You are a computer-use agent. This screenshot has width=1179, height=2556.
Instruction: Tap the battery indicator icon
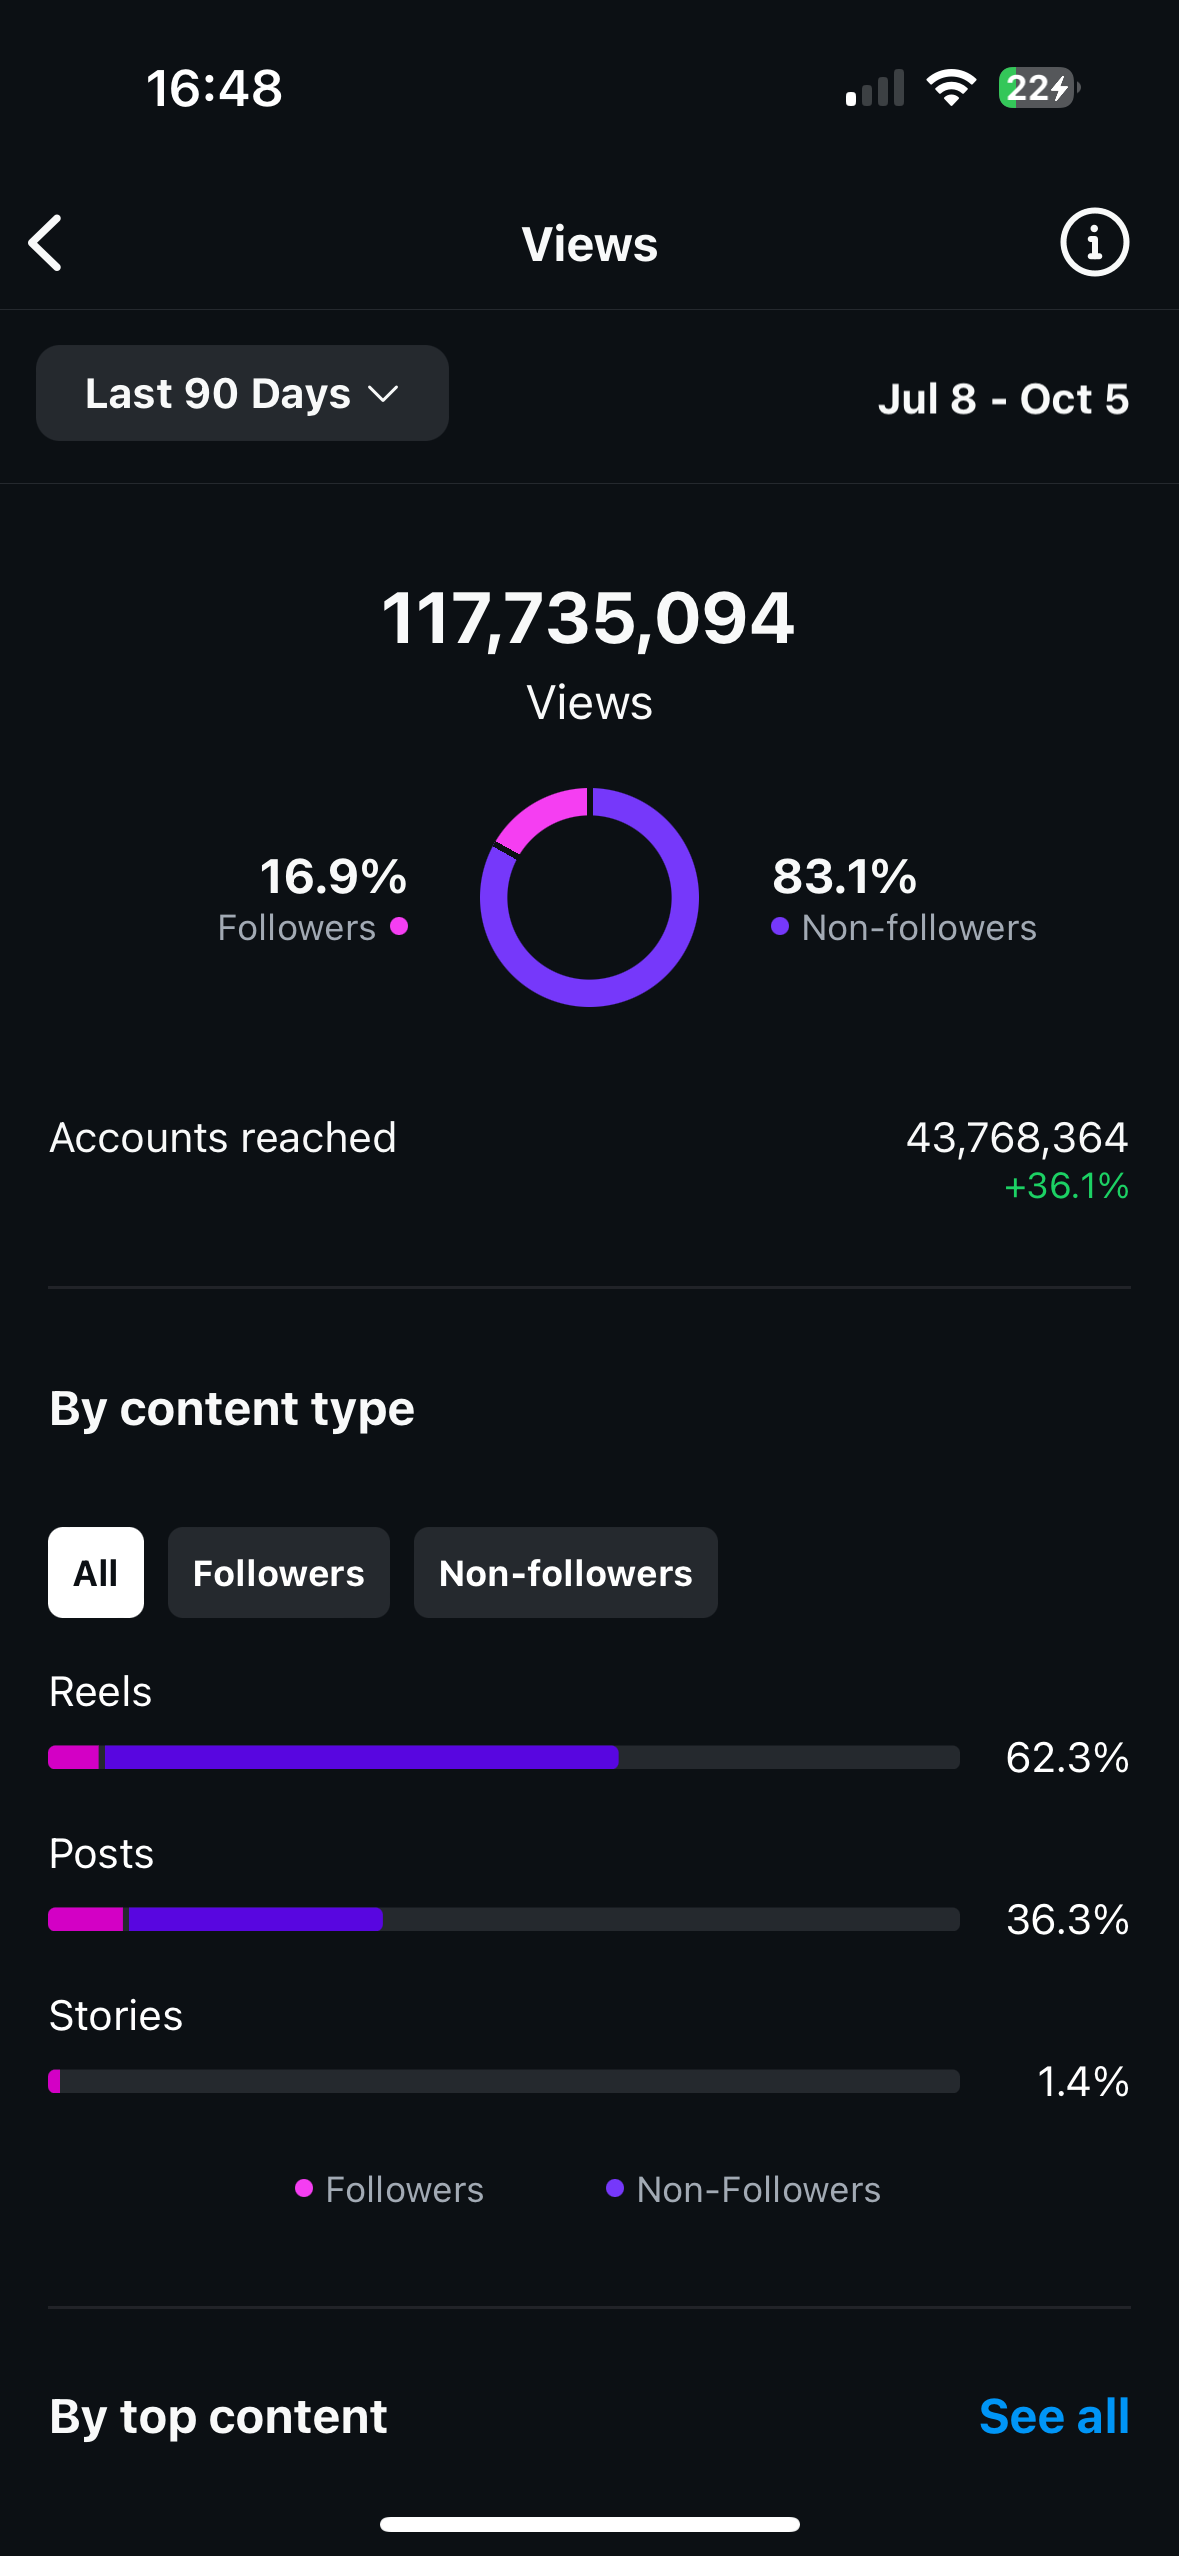click(x=1039, y=88)
